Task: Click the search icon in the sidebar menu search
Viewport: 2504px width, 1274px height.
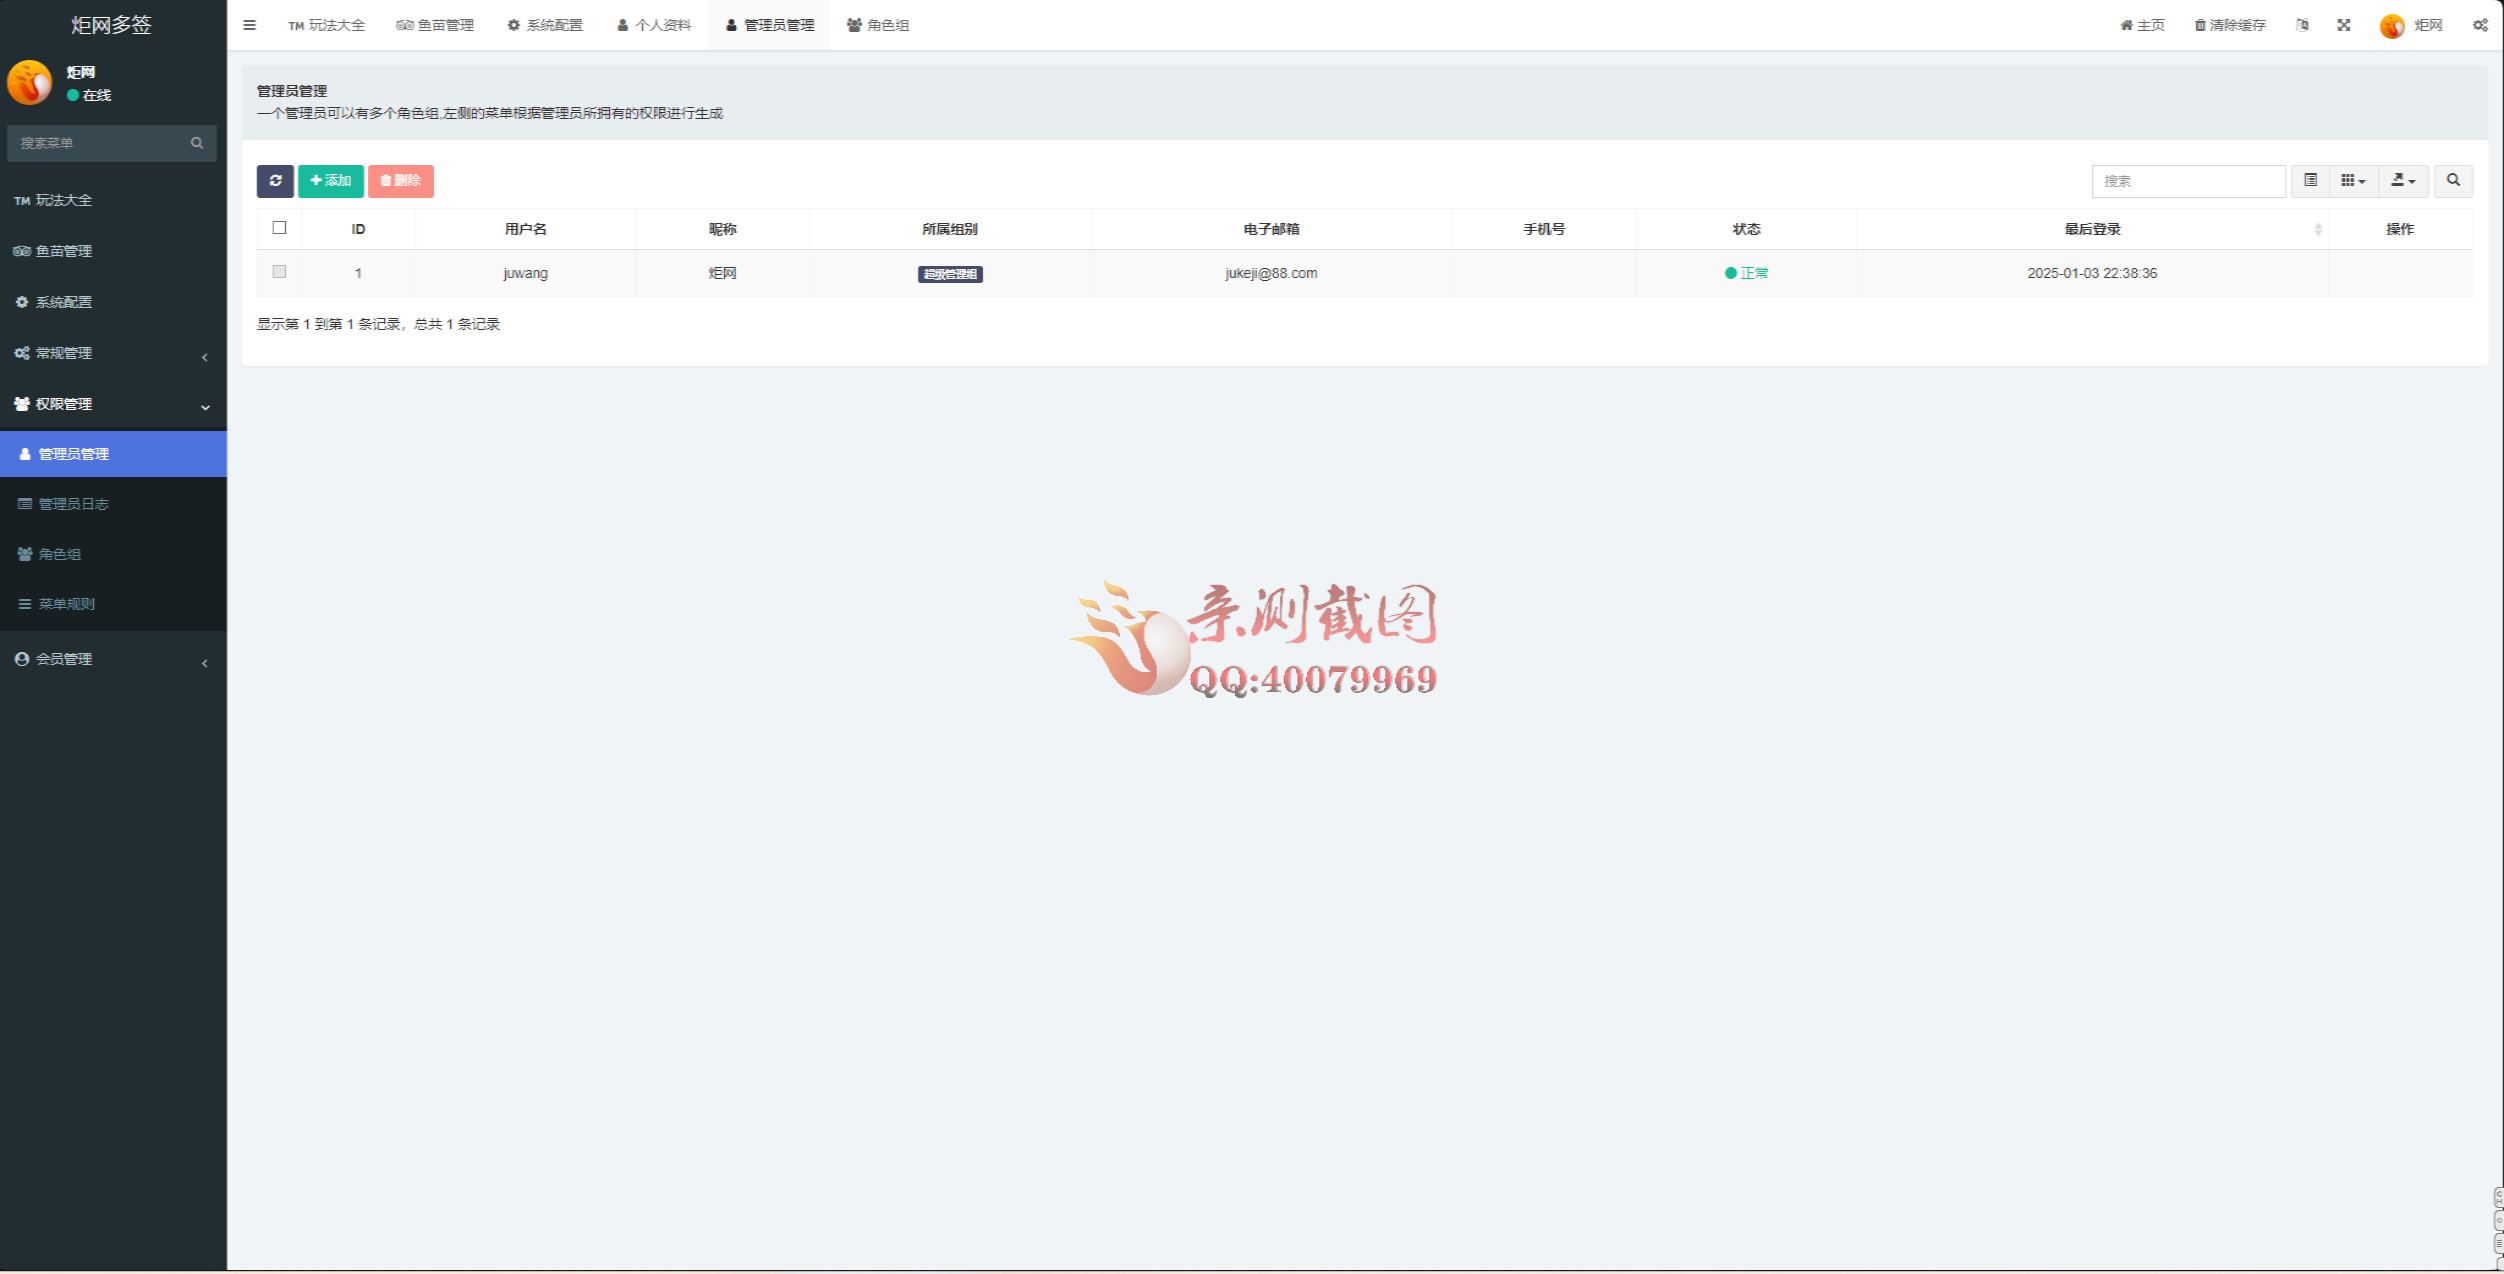Action: (197, 143)
